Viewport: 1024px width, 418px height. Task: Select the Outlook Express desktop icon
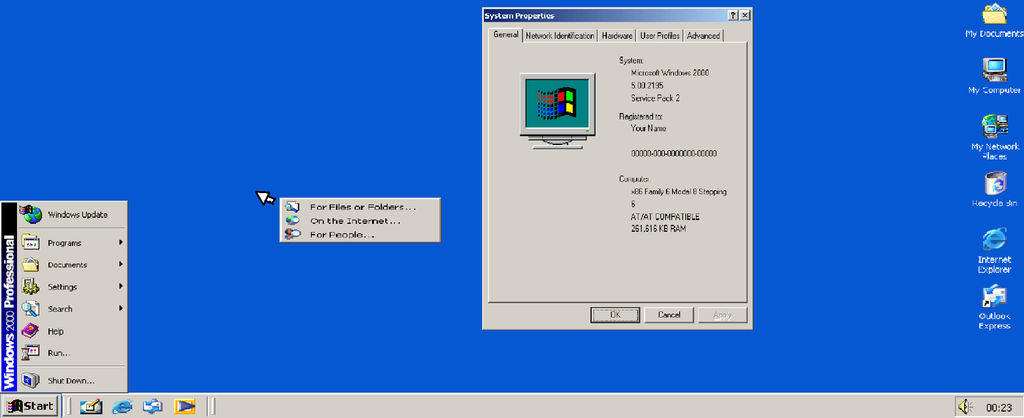[x=994, y=307]
